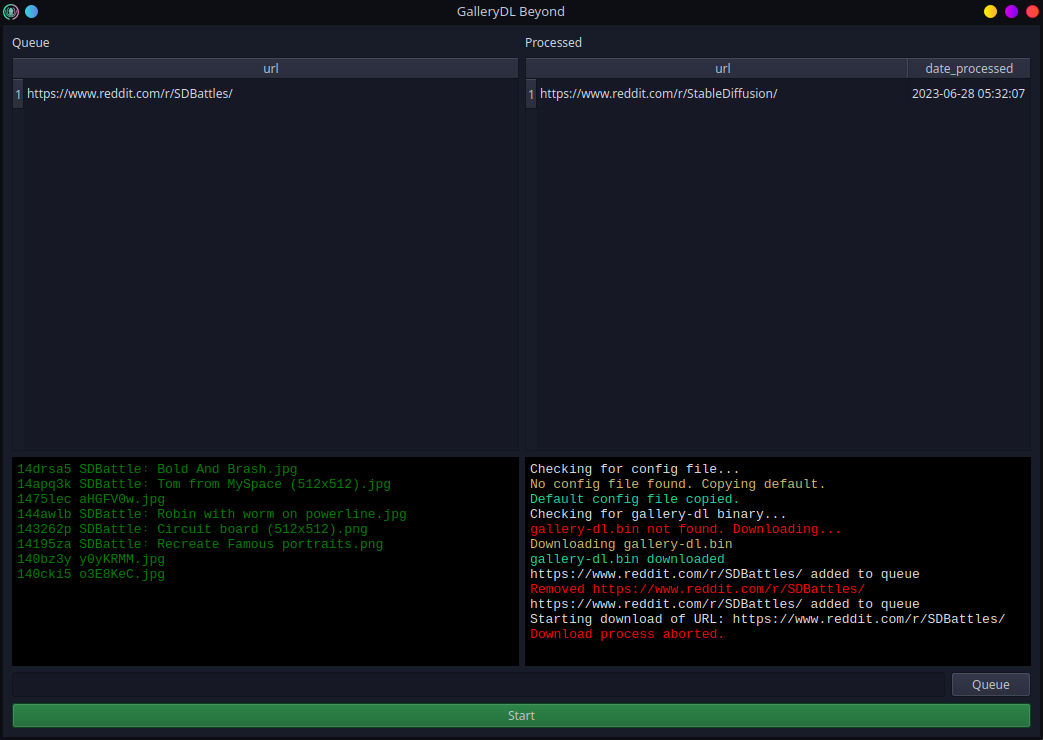
Task: Click 'gallery-dl.bin downloaded' log line
Action: [x=627, y=559]
